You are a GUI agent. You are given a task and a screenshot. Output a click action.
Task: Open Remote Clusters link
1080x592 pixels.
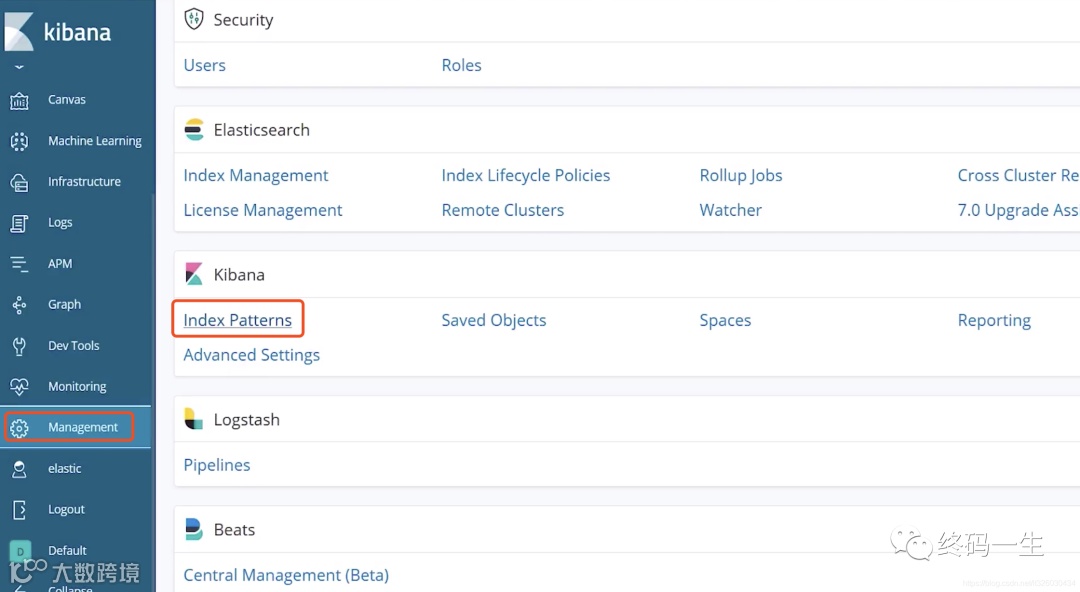pyautogui.click(x=503, y=210)
